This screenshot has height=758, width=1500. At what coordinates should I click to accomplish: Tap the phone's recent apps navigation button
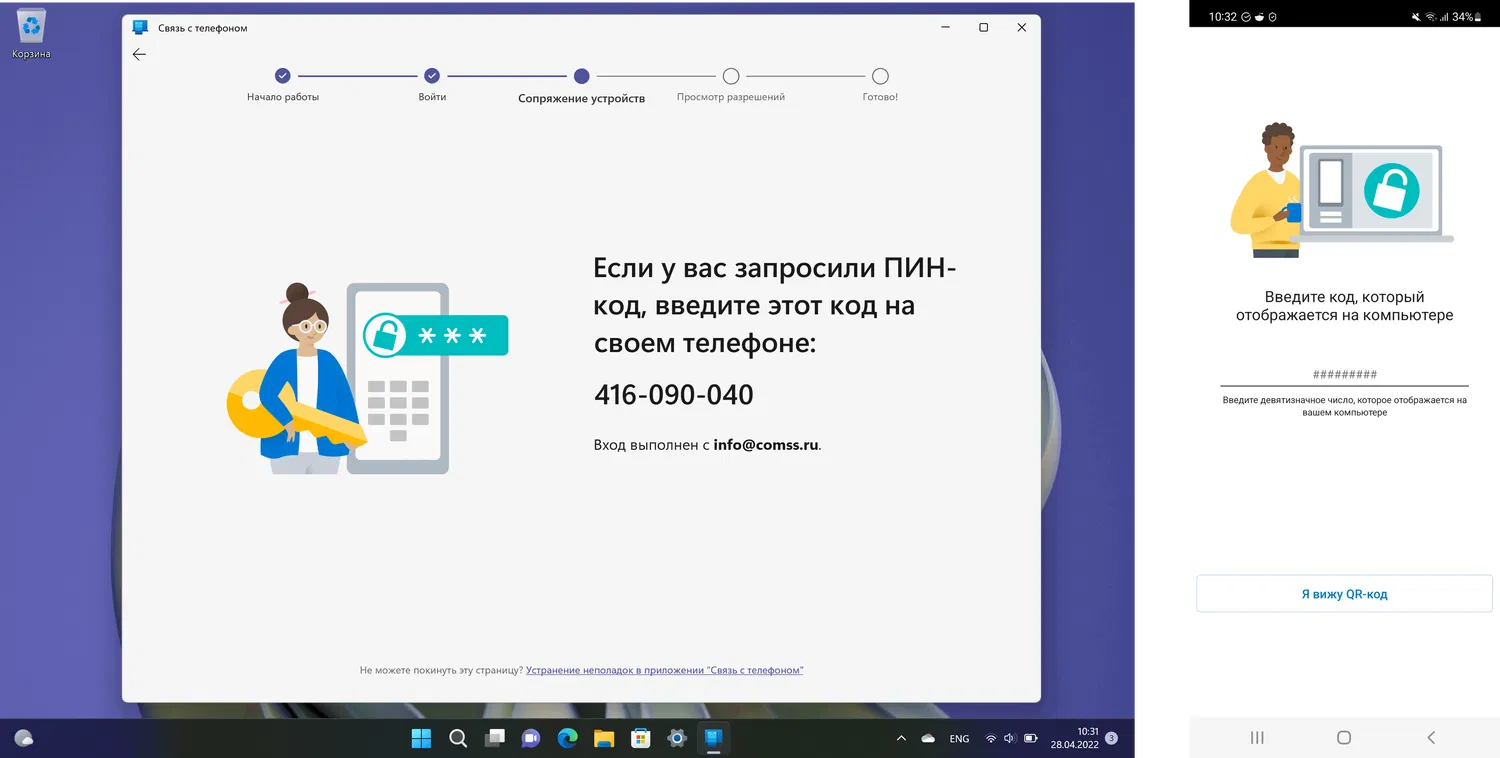point(1257,738)
